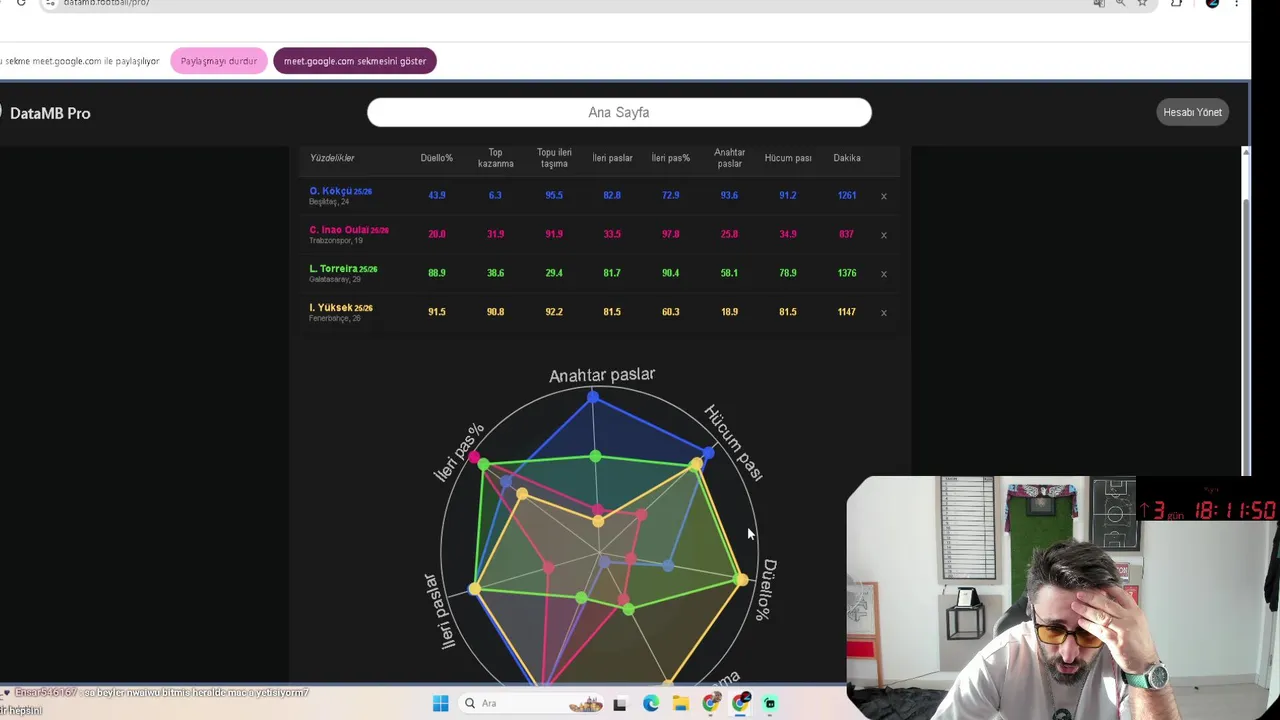This screenshot has height=720, width=1280.
Task: Click the Anahtar paslar radar axis label
Action: 602,375
